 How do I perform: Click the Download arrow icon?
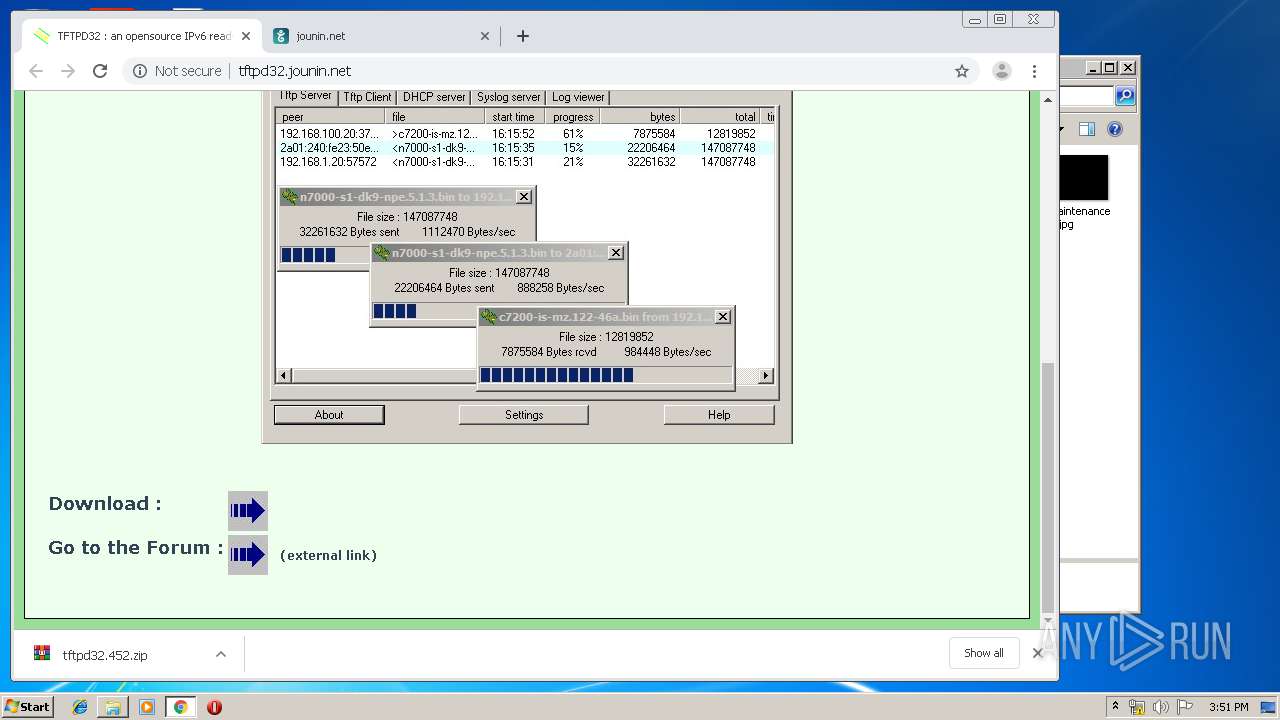(x=248, y=511)
